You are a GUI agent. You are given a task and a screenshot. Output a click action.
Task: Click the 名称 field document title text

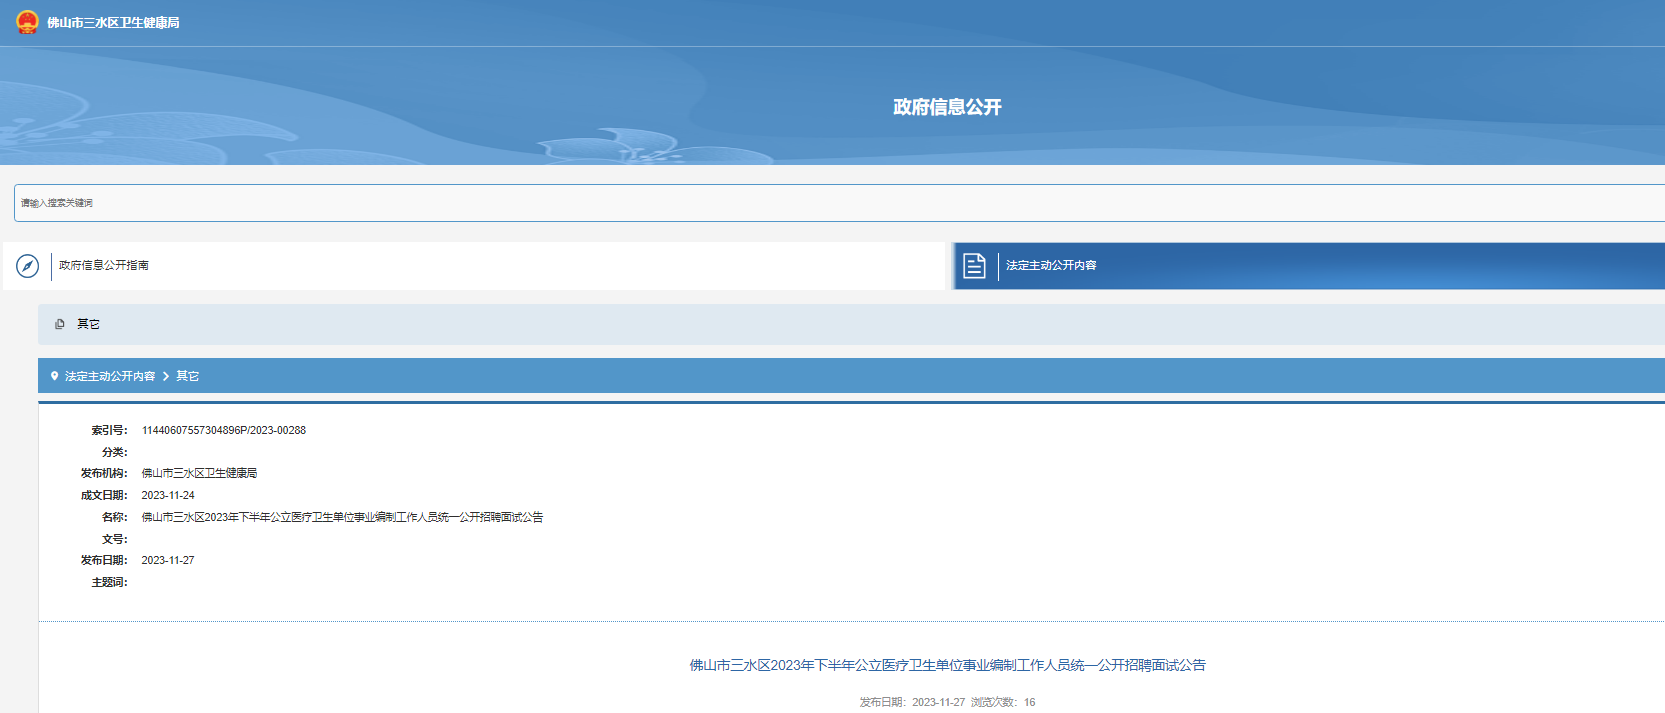click(x=342, y=517)
